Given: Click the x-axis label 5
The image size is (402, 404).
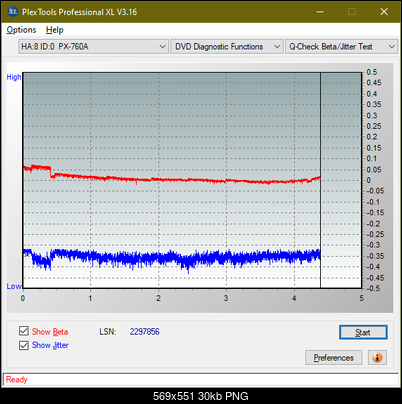Looking at the screenshot, I should point(361,298).
